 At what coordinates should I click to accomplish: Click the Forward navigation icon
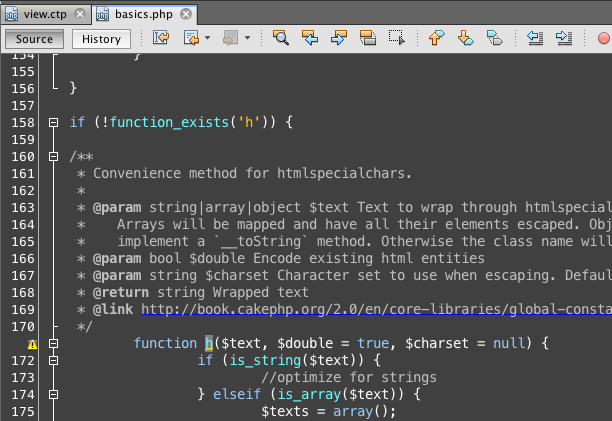pos(230,38)
